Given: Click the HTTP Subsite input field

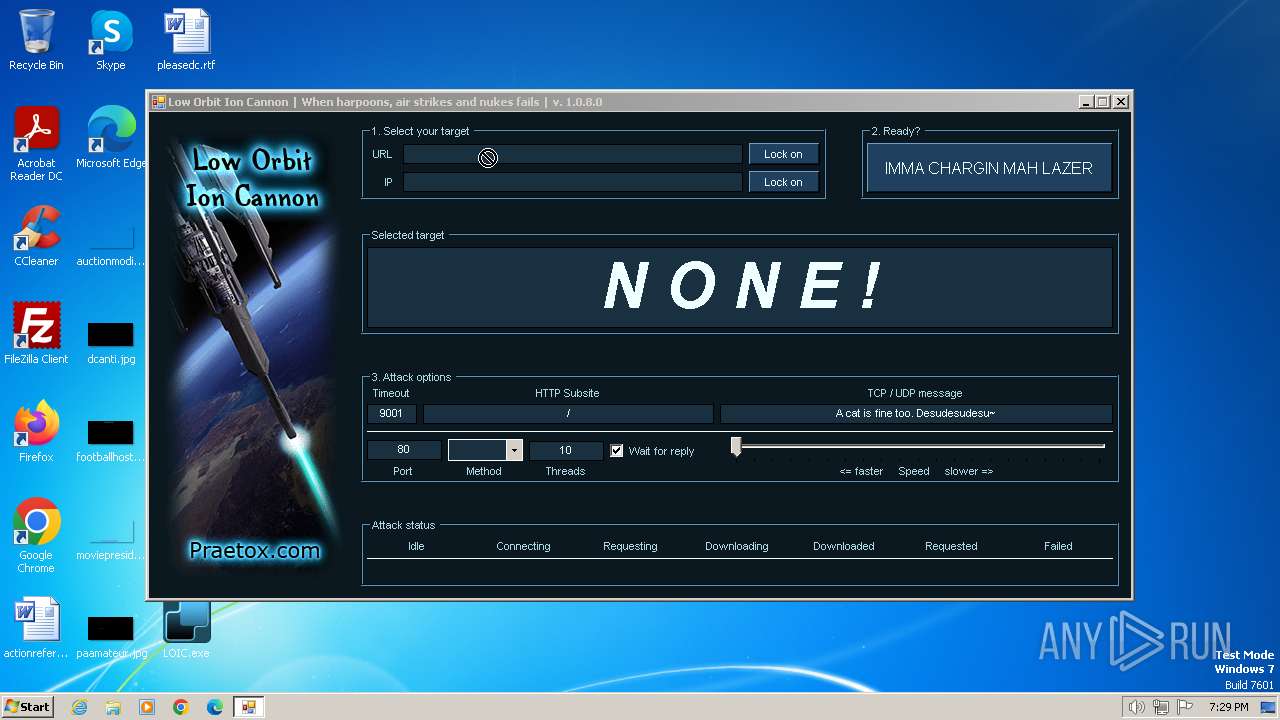Looking at the screenshot, I should click(568, 413).
